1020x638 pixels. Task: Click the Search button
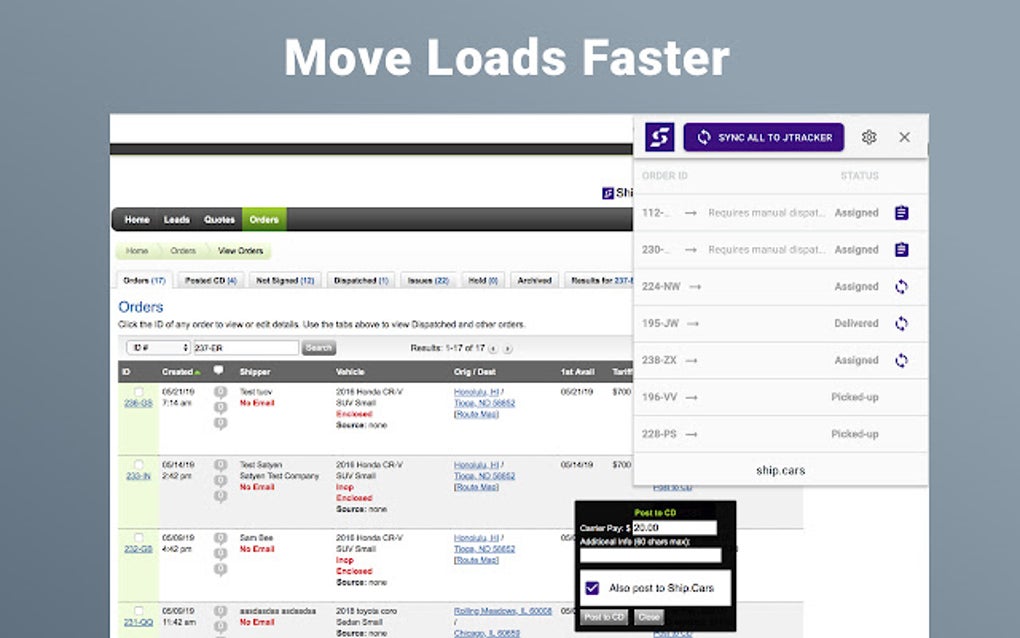[x=319, y=348]
